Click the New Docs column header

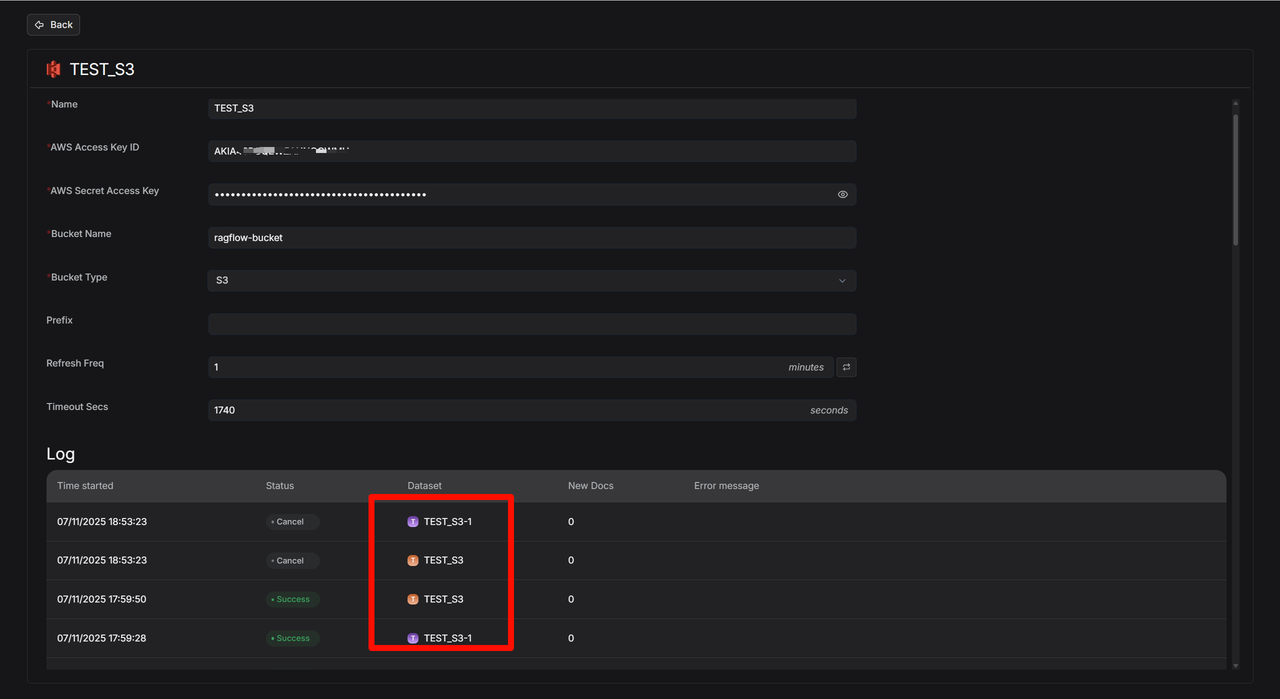(590, 486)
